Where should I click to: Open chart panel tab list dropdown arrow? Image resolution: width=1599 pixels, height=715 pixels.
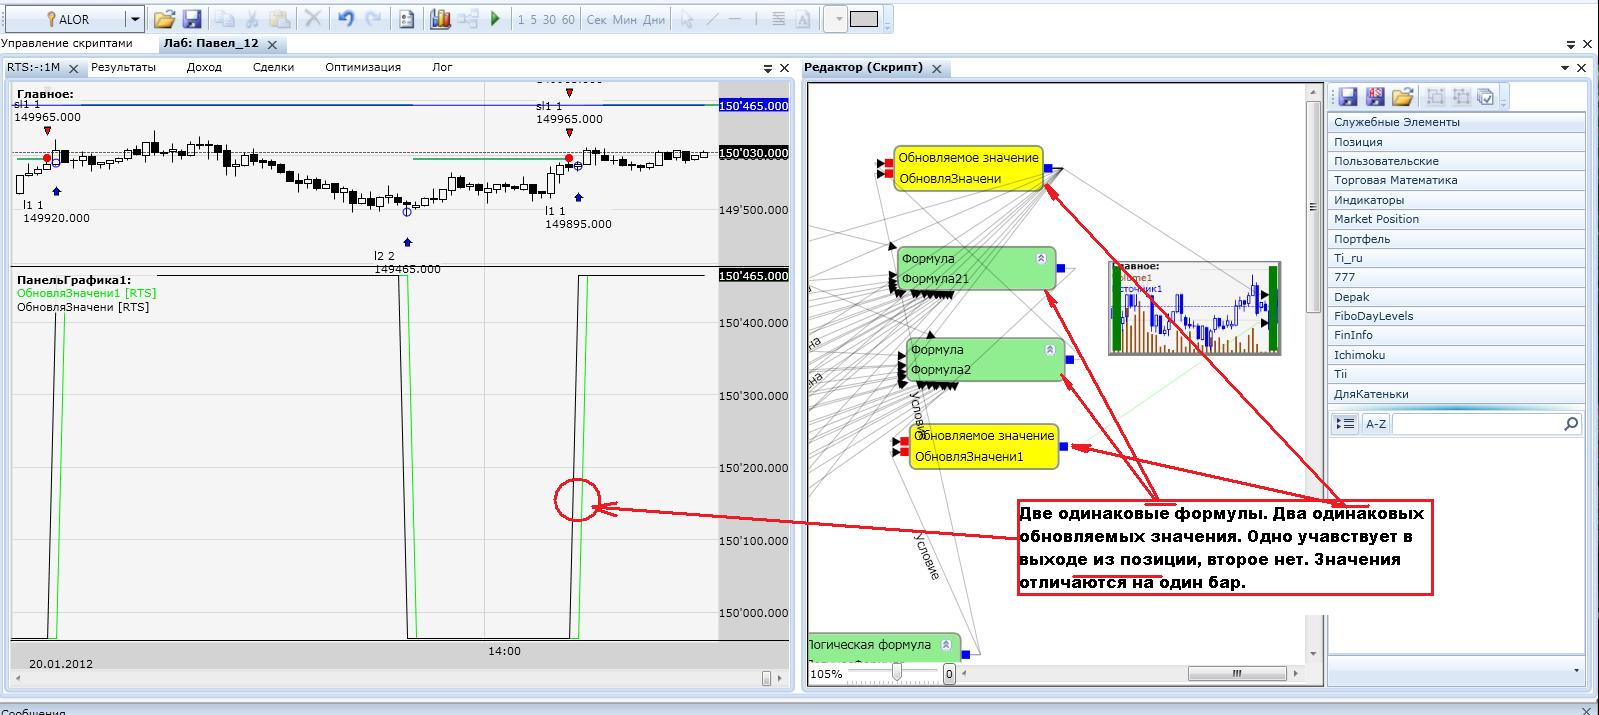click(768, 68)
